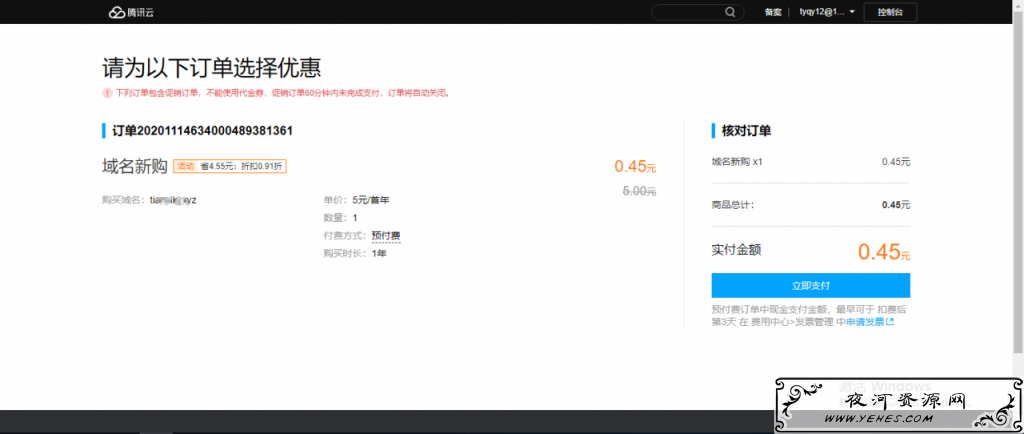The image size is (1024, 434).
Task: Click the red warning exclamation icon
Action: [107, 93]
